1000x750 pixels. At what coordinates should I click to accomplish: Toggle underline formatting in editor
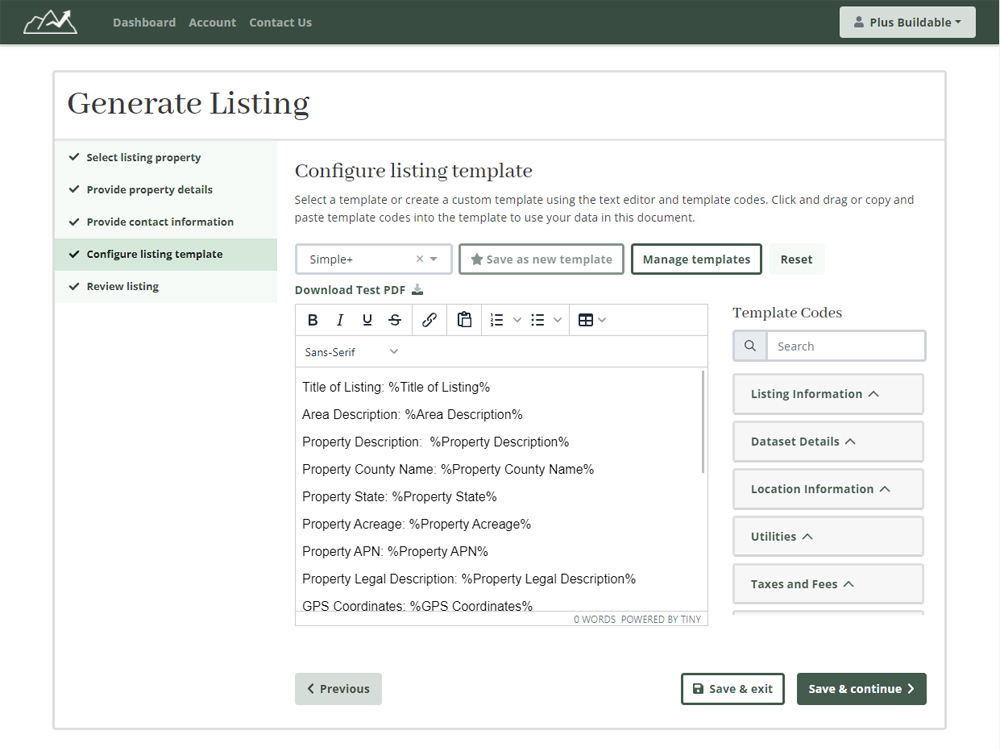coord(367,320)
